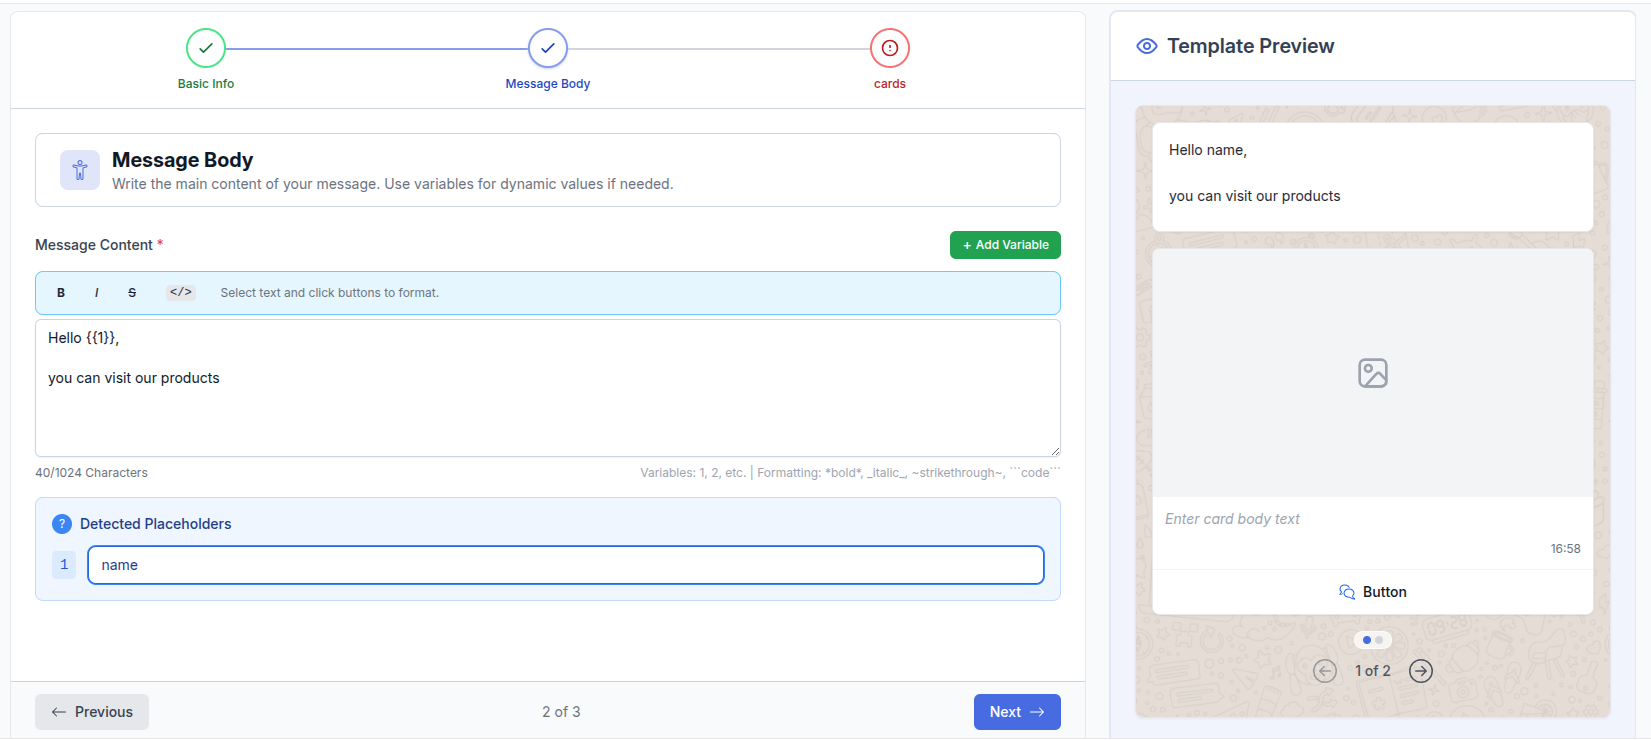Click the '16:58' timestamp in preview
The width and height of the screenshot is (1651, 740).
[x=1566, y=549]
